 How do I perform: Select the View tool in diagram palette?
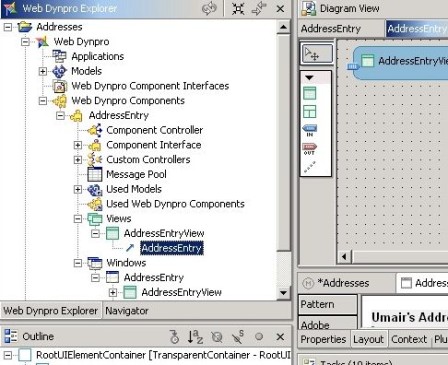click(309, 93)
